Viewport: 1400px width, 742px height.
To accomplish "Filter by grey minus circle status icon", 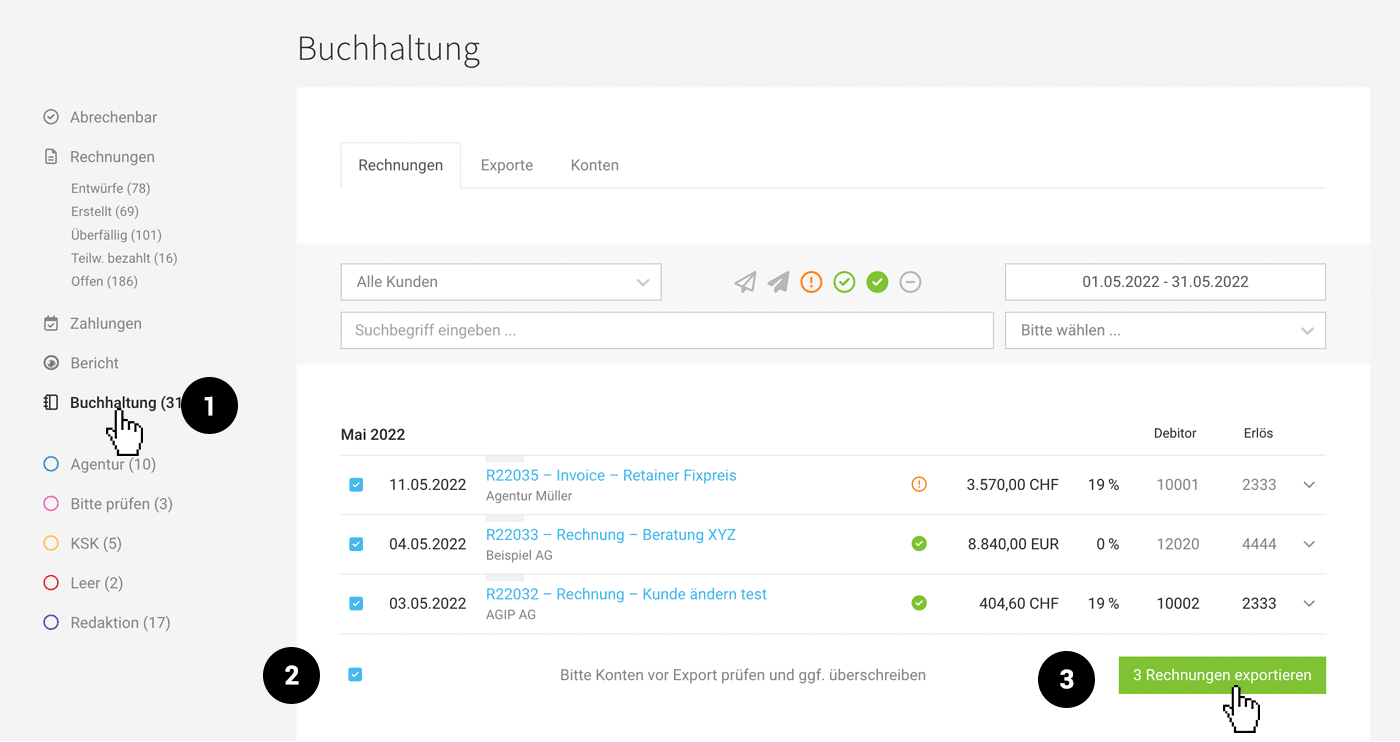I will pos(910,282).
